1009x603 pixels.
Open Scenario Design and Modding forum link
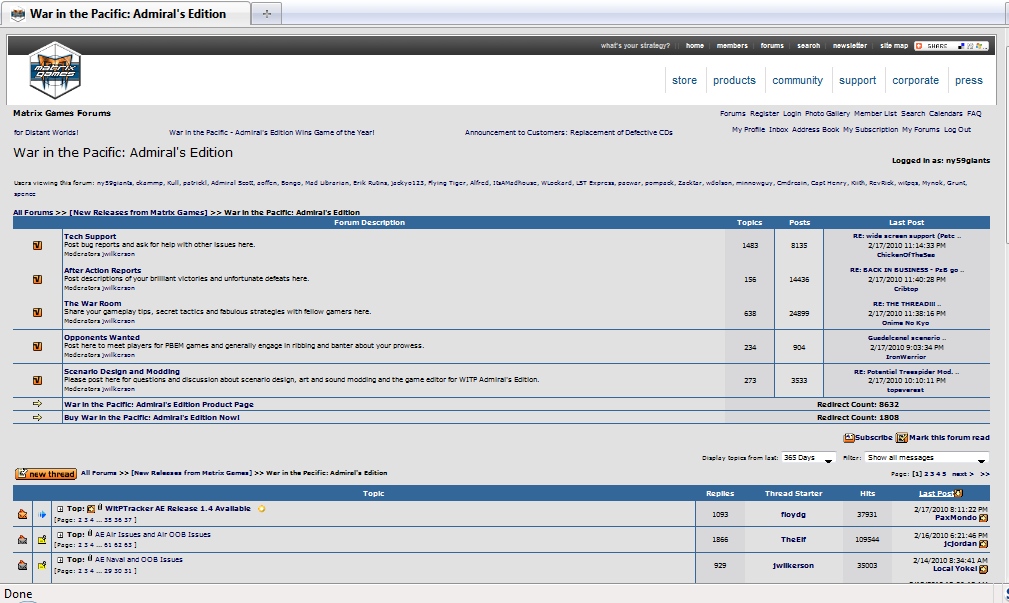click(122, 371)
